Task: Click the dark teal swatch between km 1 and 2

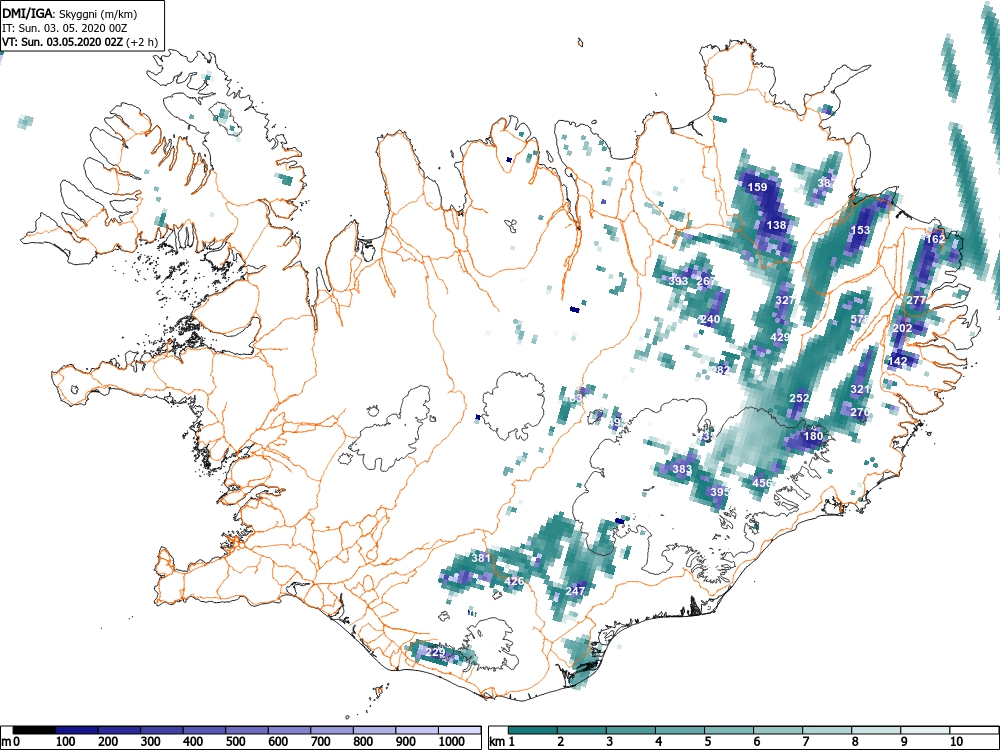Action: [533, 730]
